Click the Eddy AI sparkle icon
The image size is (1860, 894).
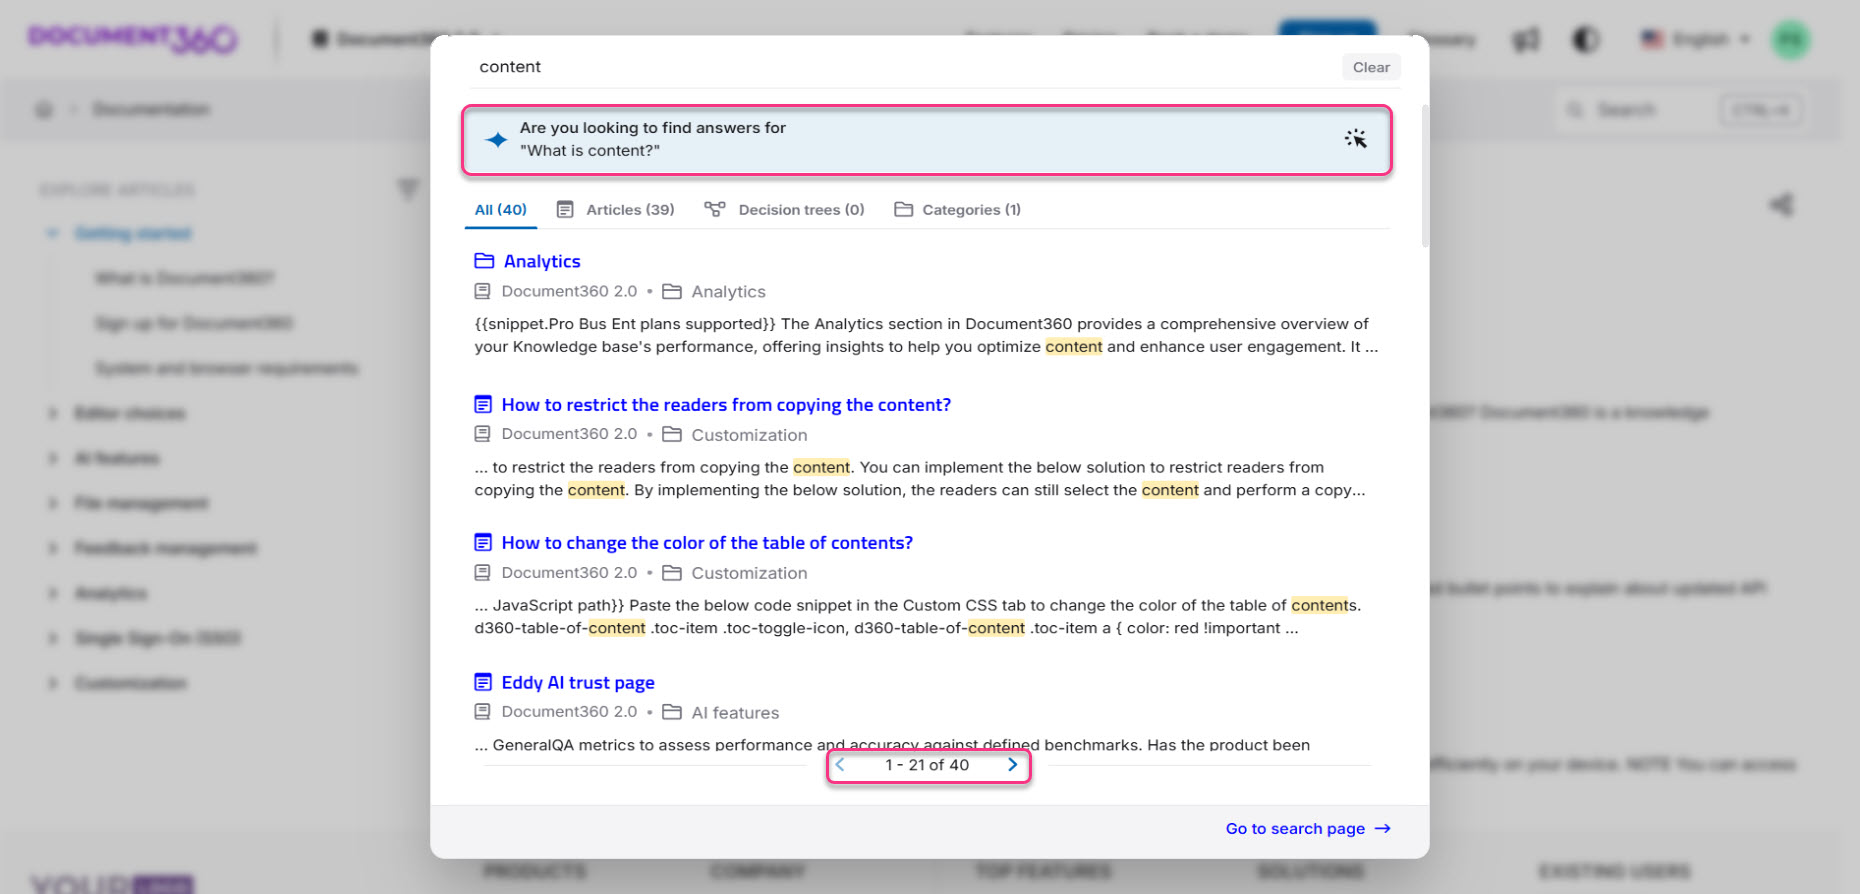(x=496, y=140)
